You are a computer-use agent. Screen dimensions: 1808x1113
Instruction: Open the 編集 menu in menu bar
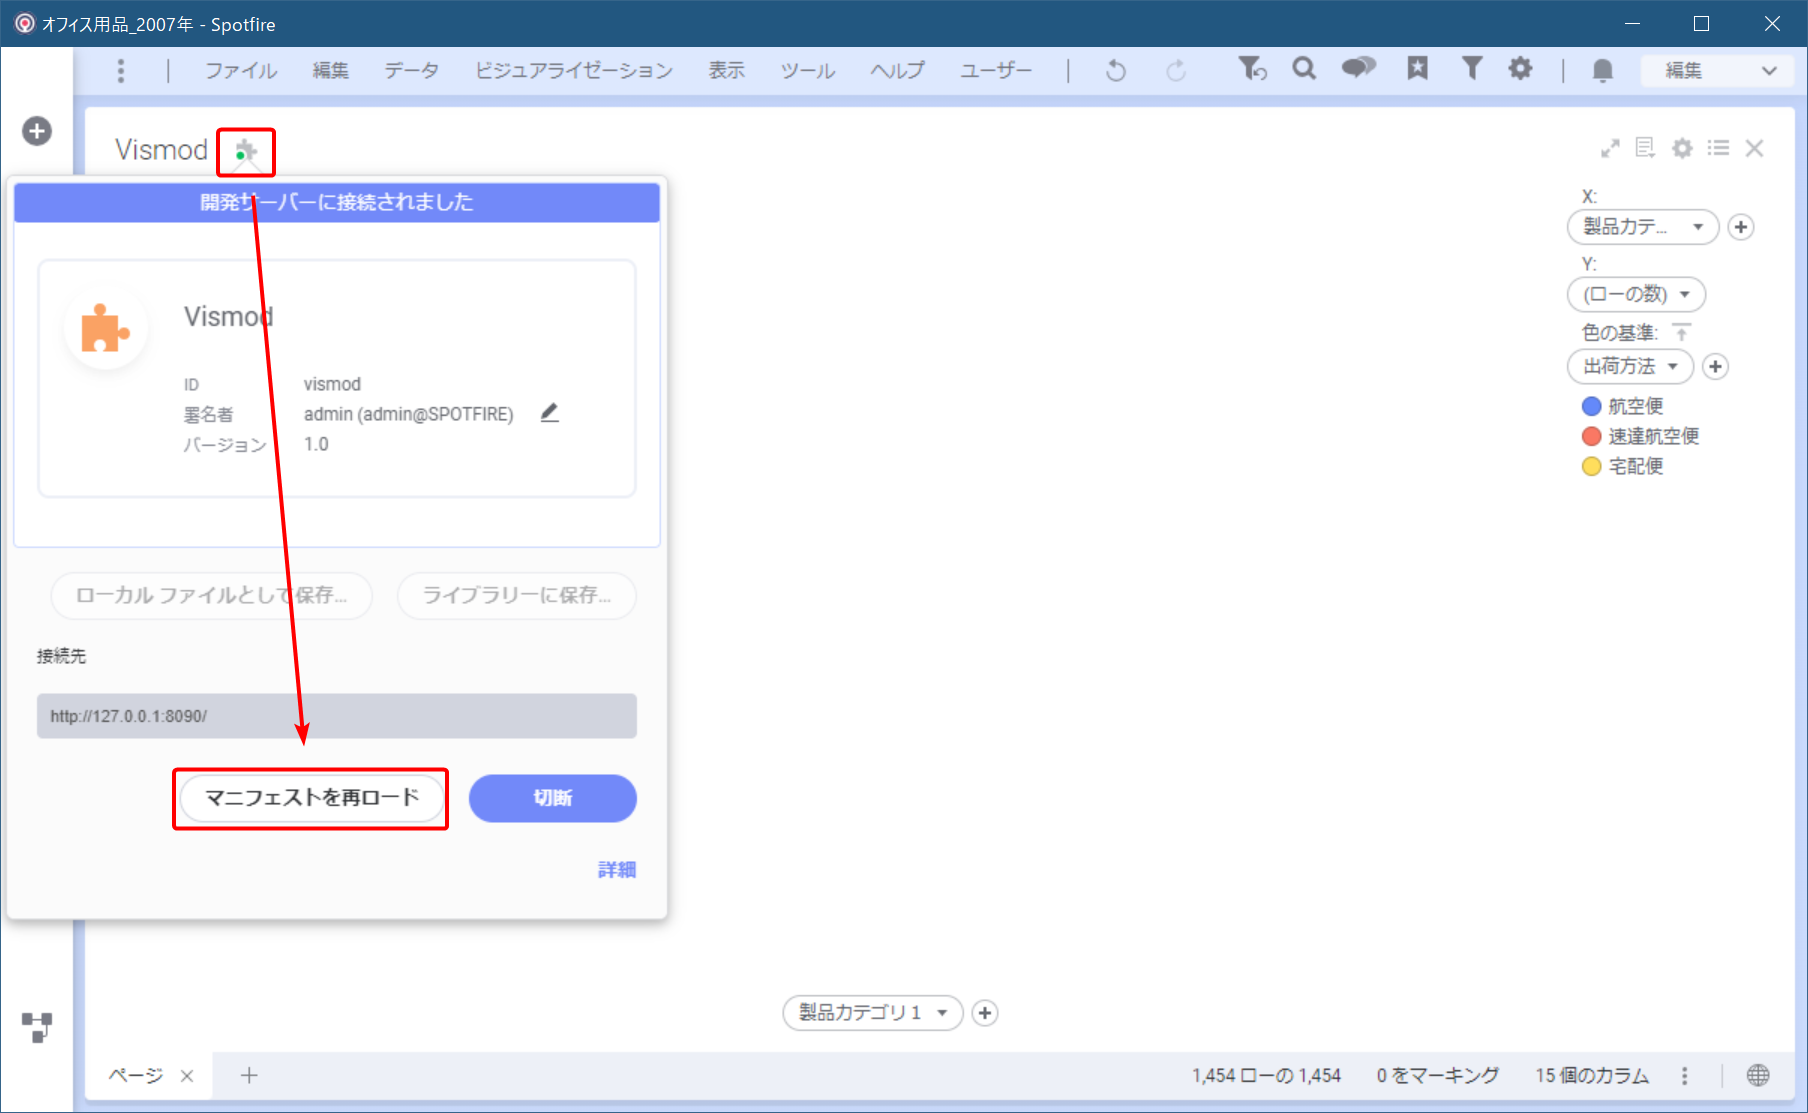point(330,70)
